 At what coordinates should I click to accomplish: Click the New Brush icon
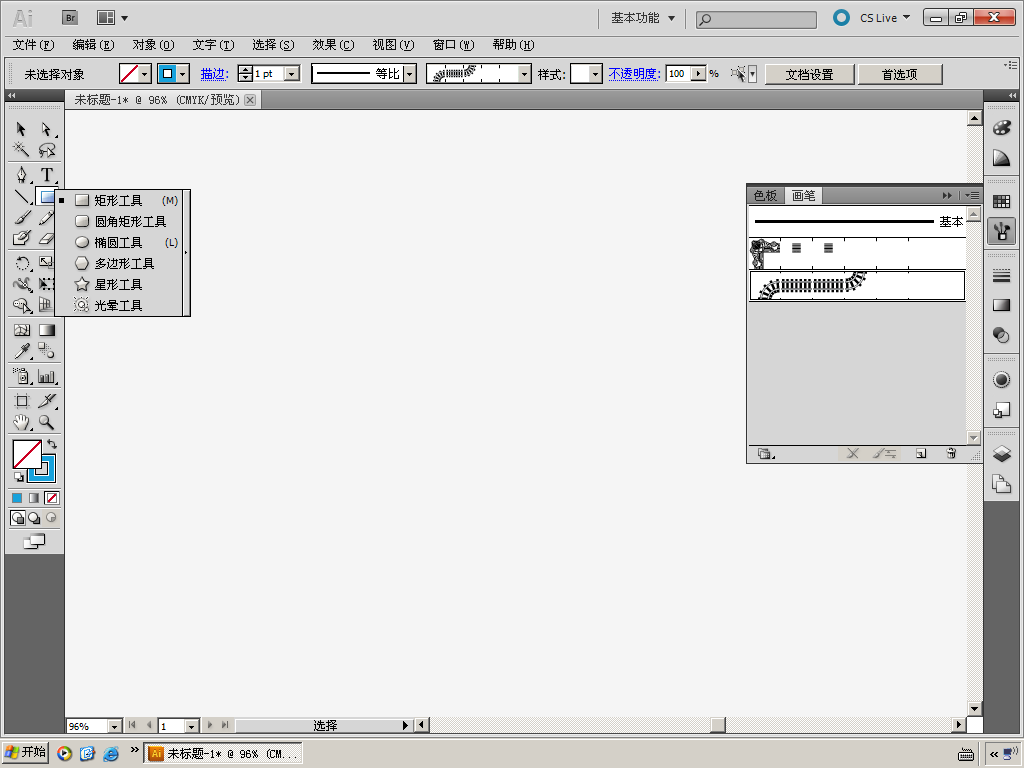[x=921, y=454]
